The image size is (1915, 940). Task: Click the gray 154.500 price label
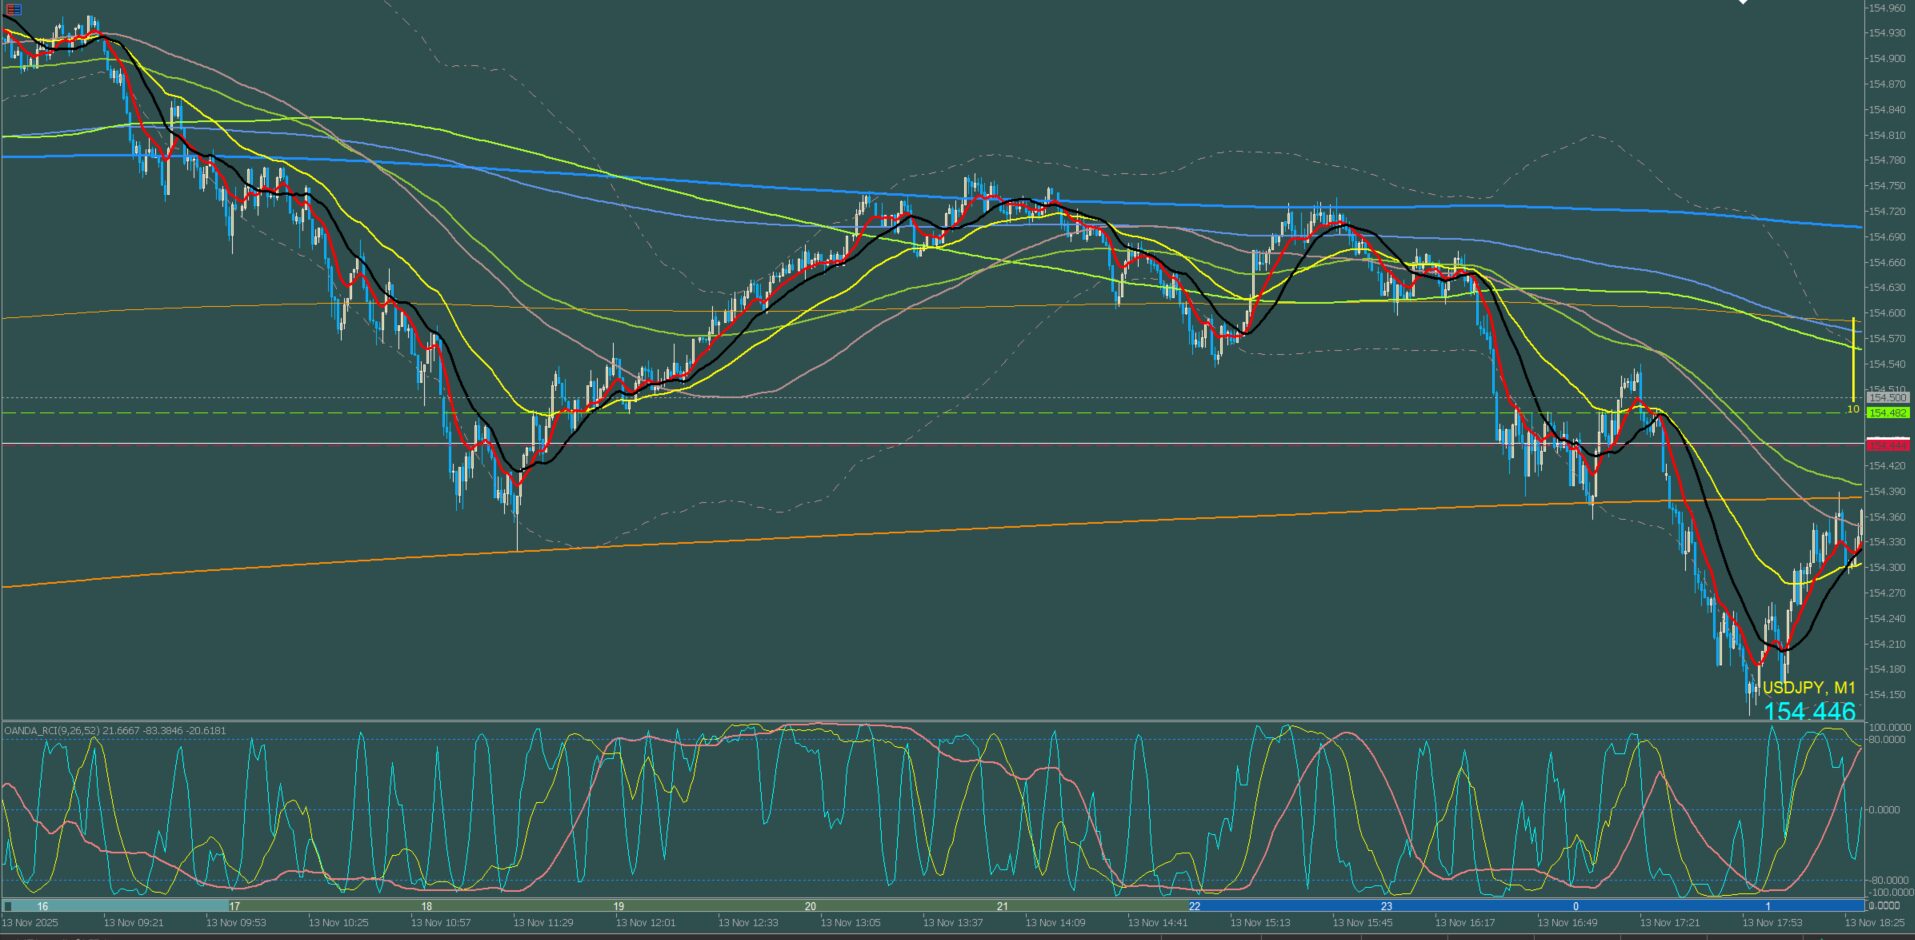pyautogui.click(x=1888, y=398)
